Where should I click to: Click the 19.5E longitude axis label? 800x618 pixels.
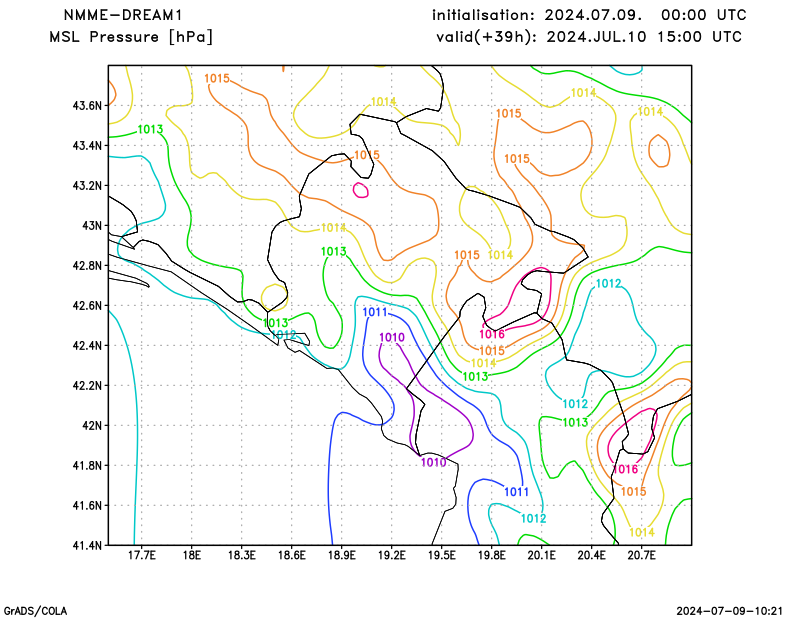tap(441, 555)
